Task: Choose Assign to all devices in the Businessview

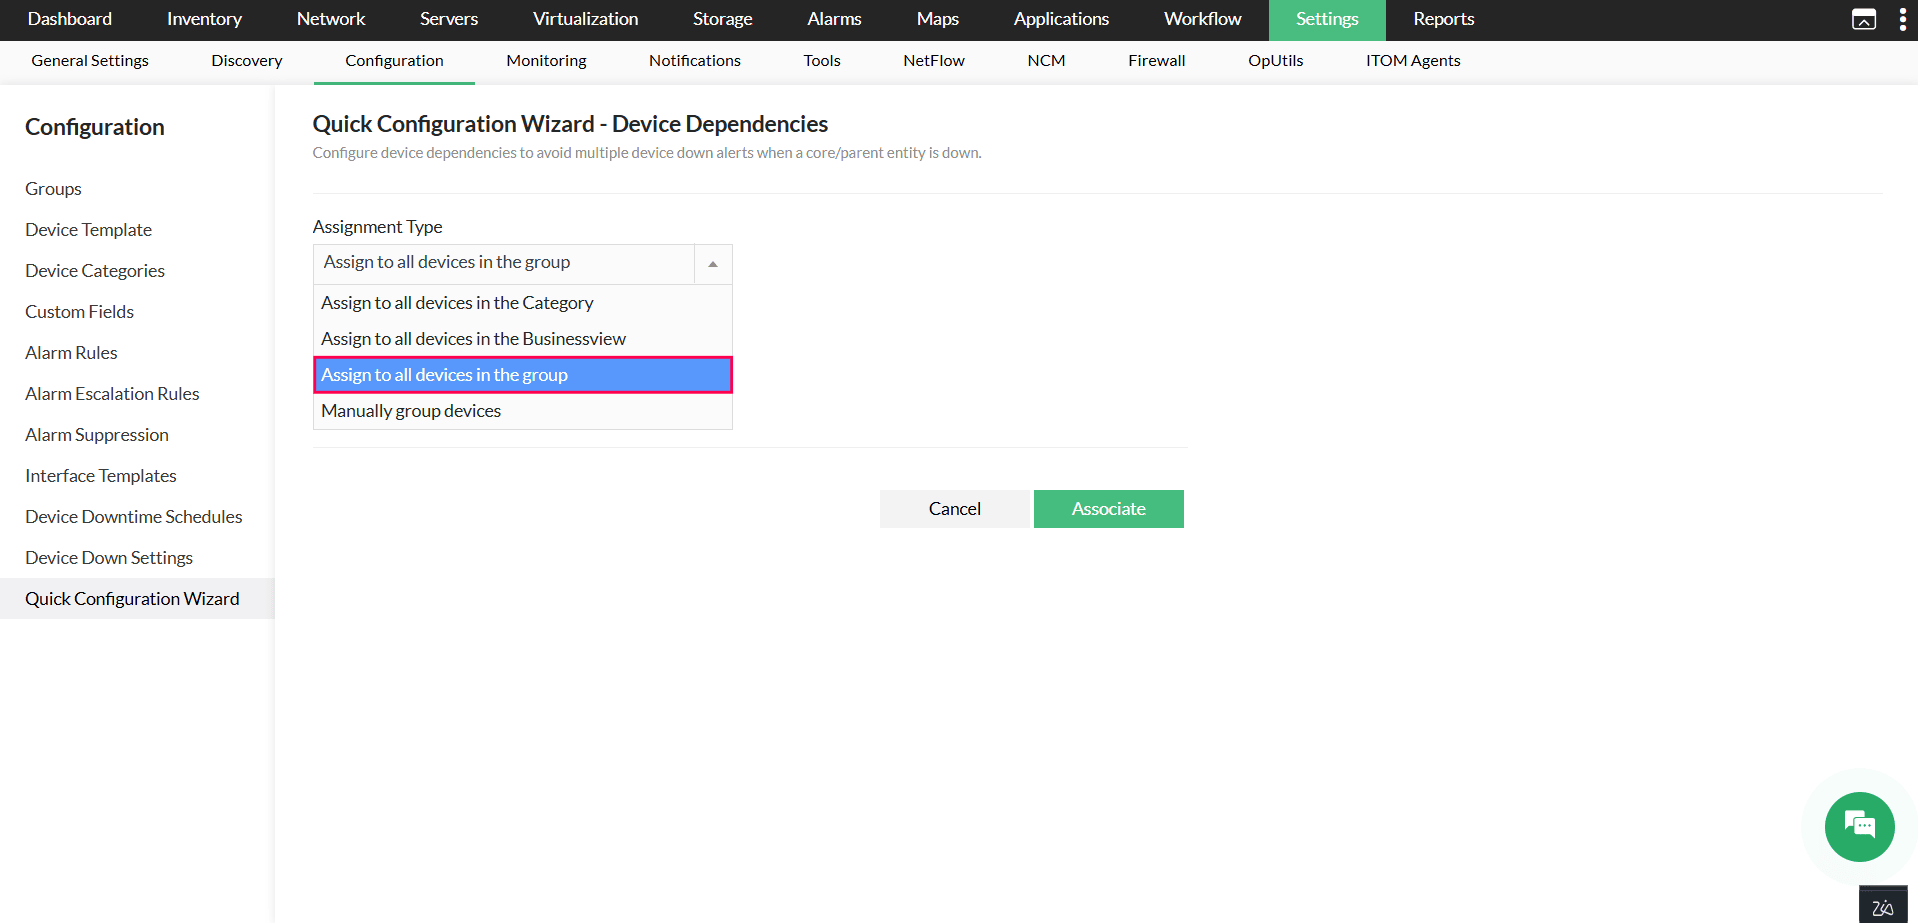Action: coord(473,338)
